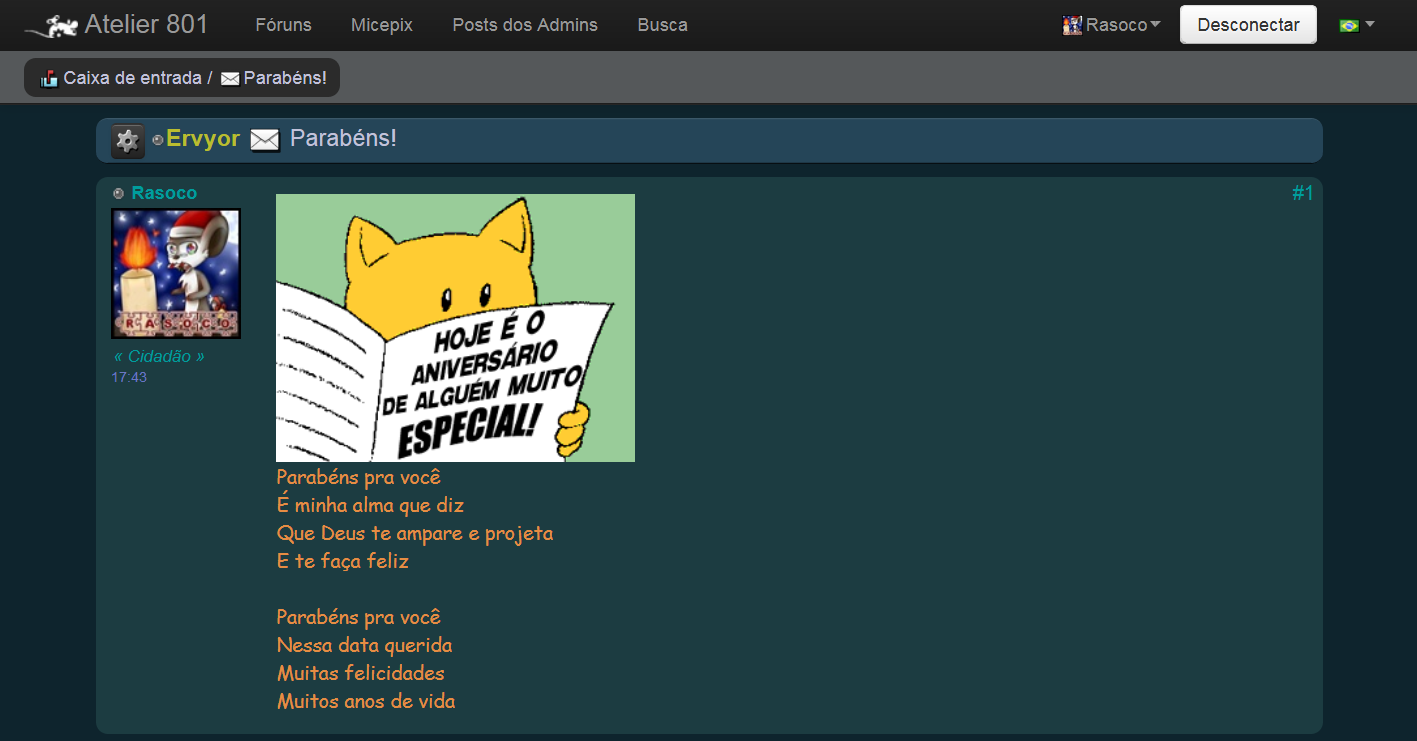
Task: Click Rasoco's candle mouse avatar
Action: 176,274
